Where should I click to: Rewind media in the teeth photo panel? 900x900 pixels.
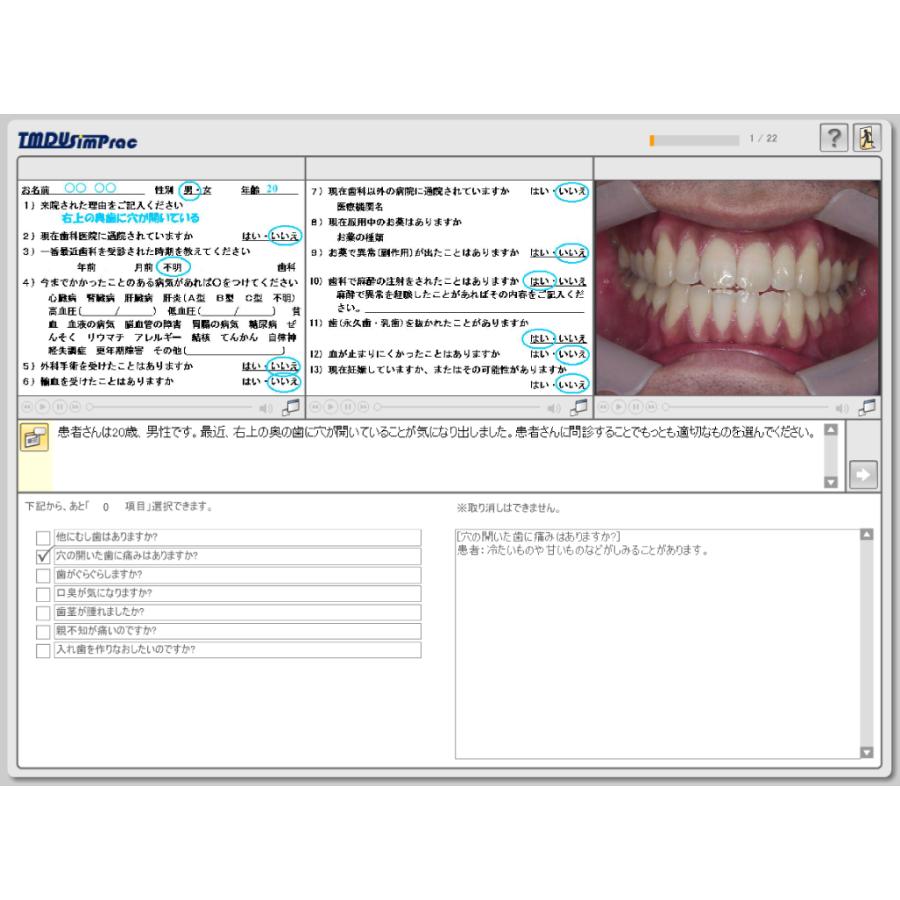tap(603, 407)
